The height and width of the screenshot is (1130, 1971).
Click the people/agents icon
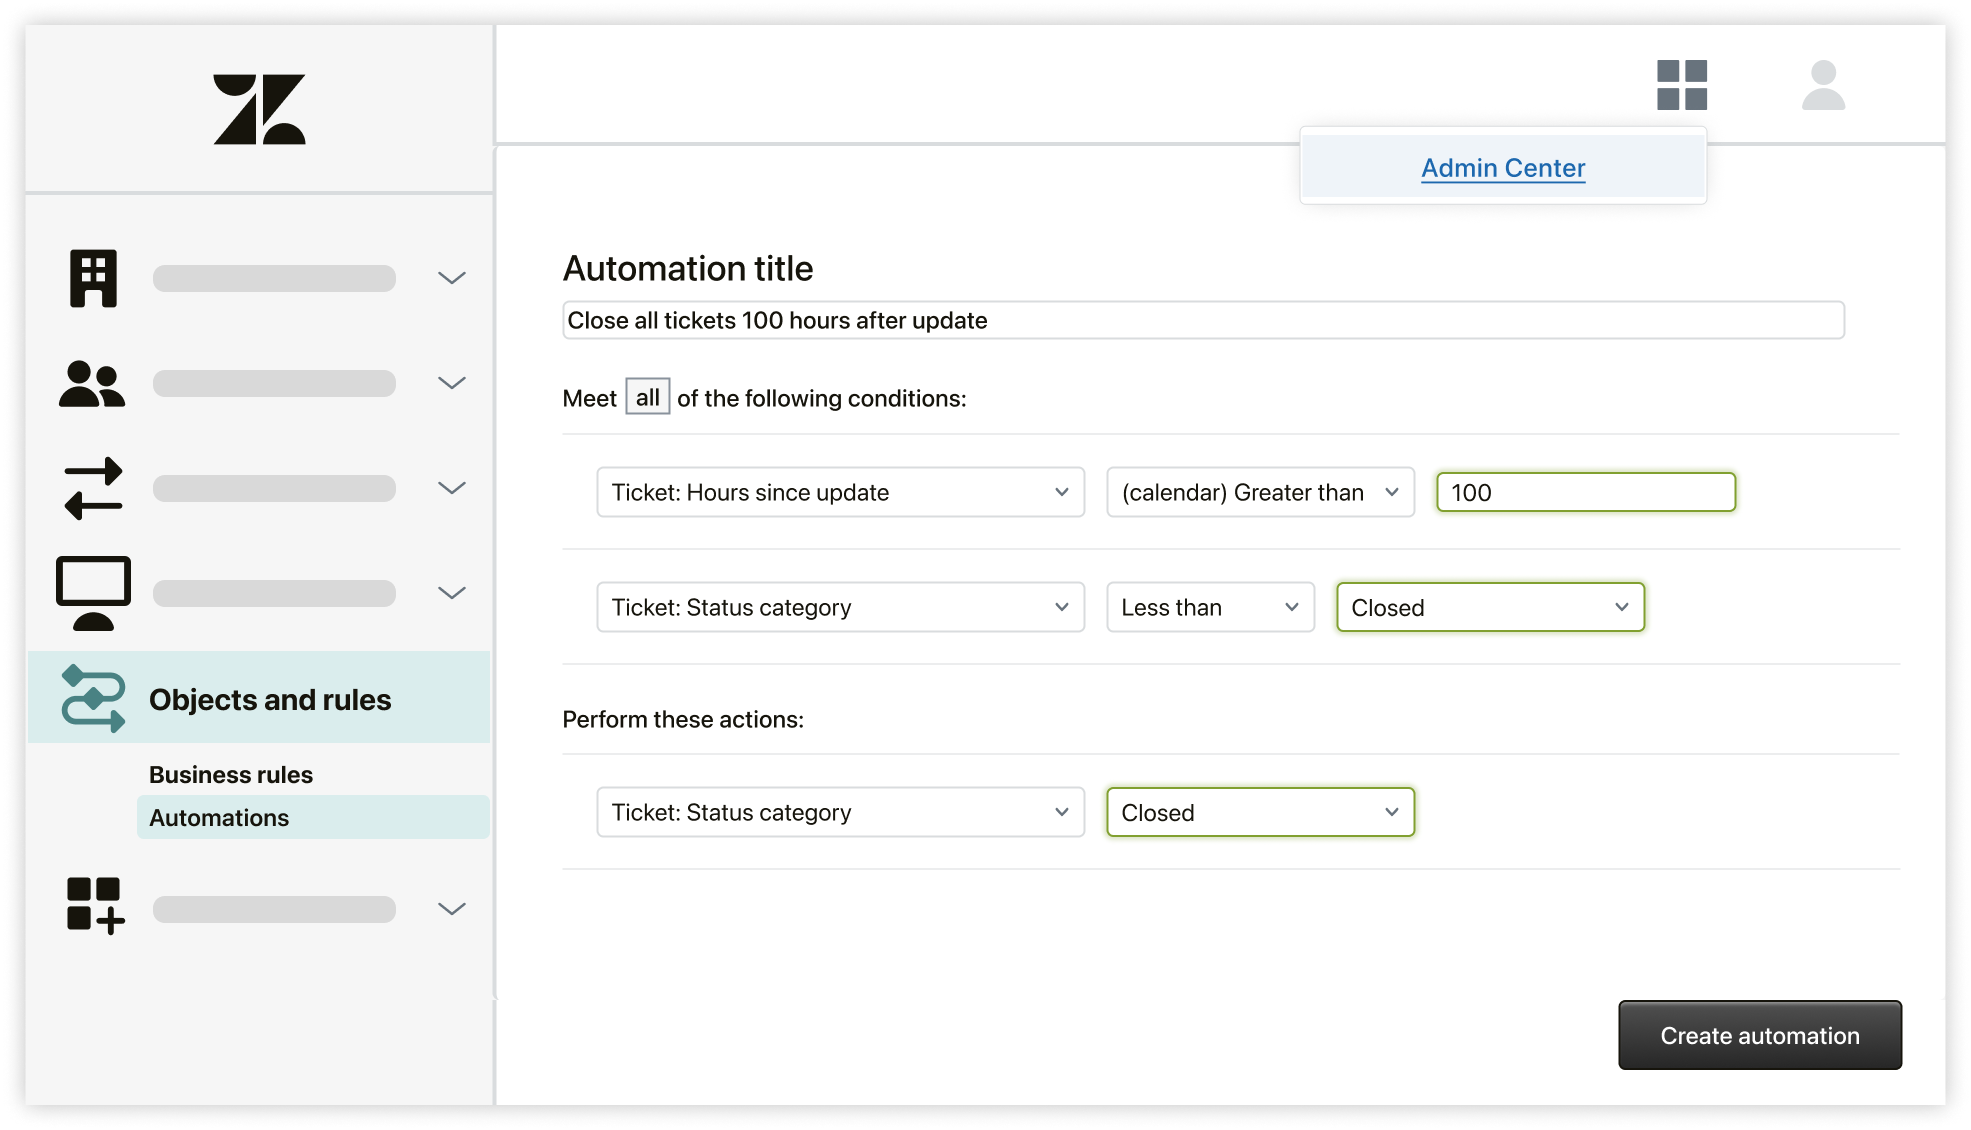point(93,380)
